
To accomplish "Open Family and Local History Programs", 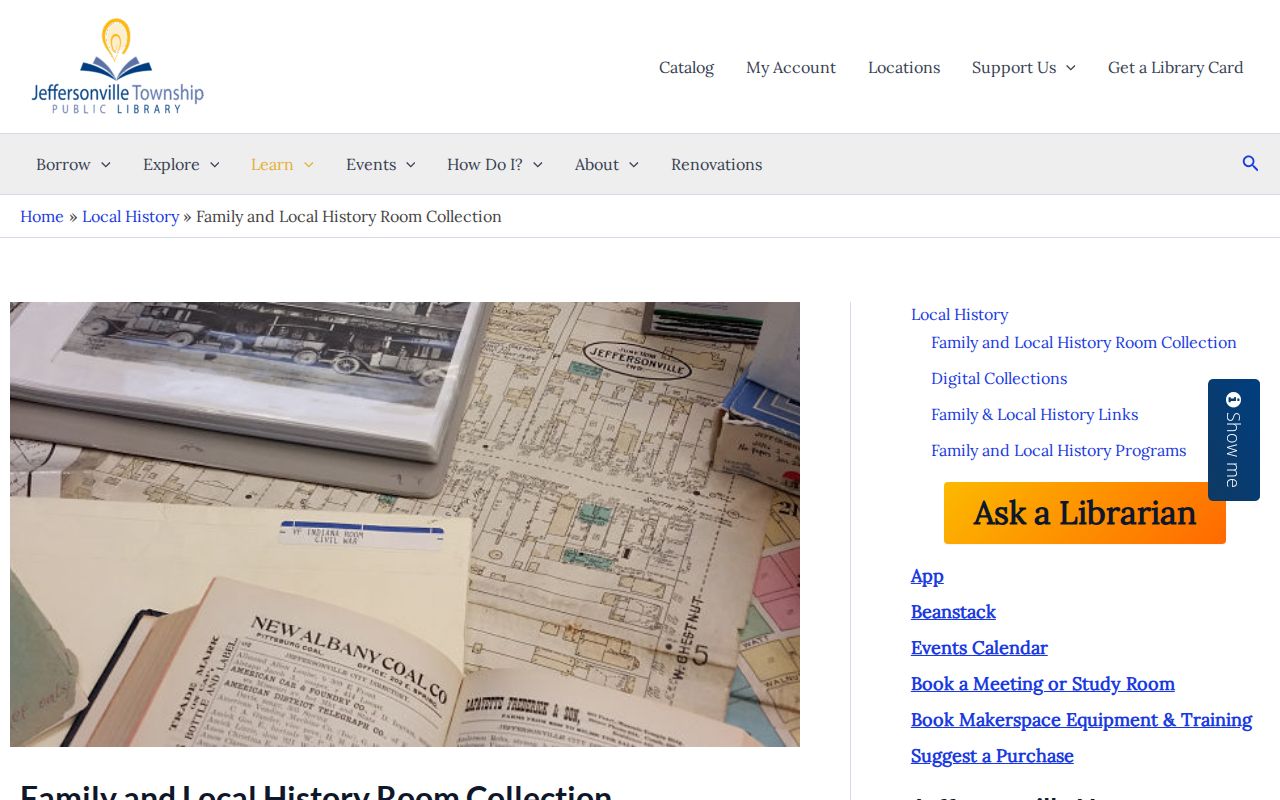I will click(x=1058, y=450).
